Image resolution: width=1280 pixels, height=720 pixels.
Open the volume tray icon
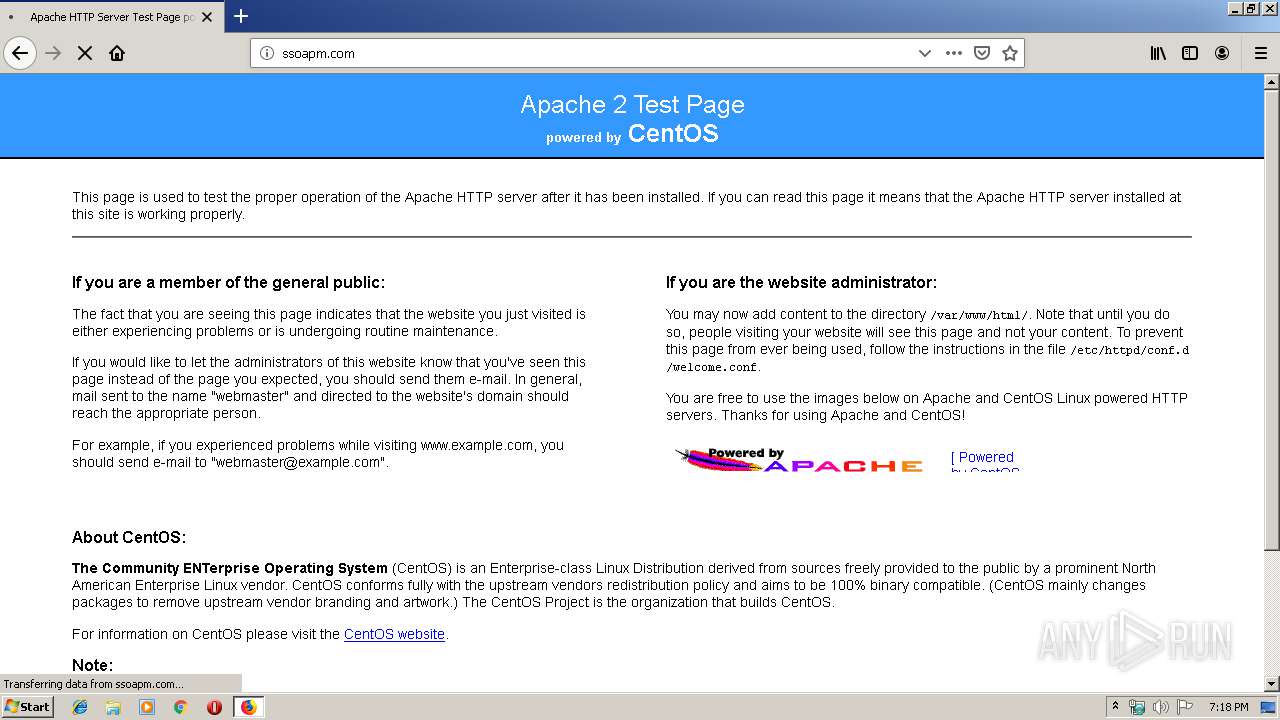1161,707
